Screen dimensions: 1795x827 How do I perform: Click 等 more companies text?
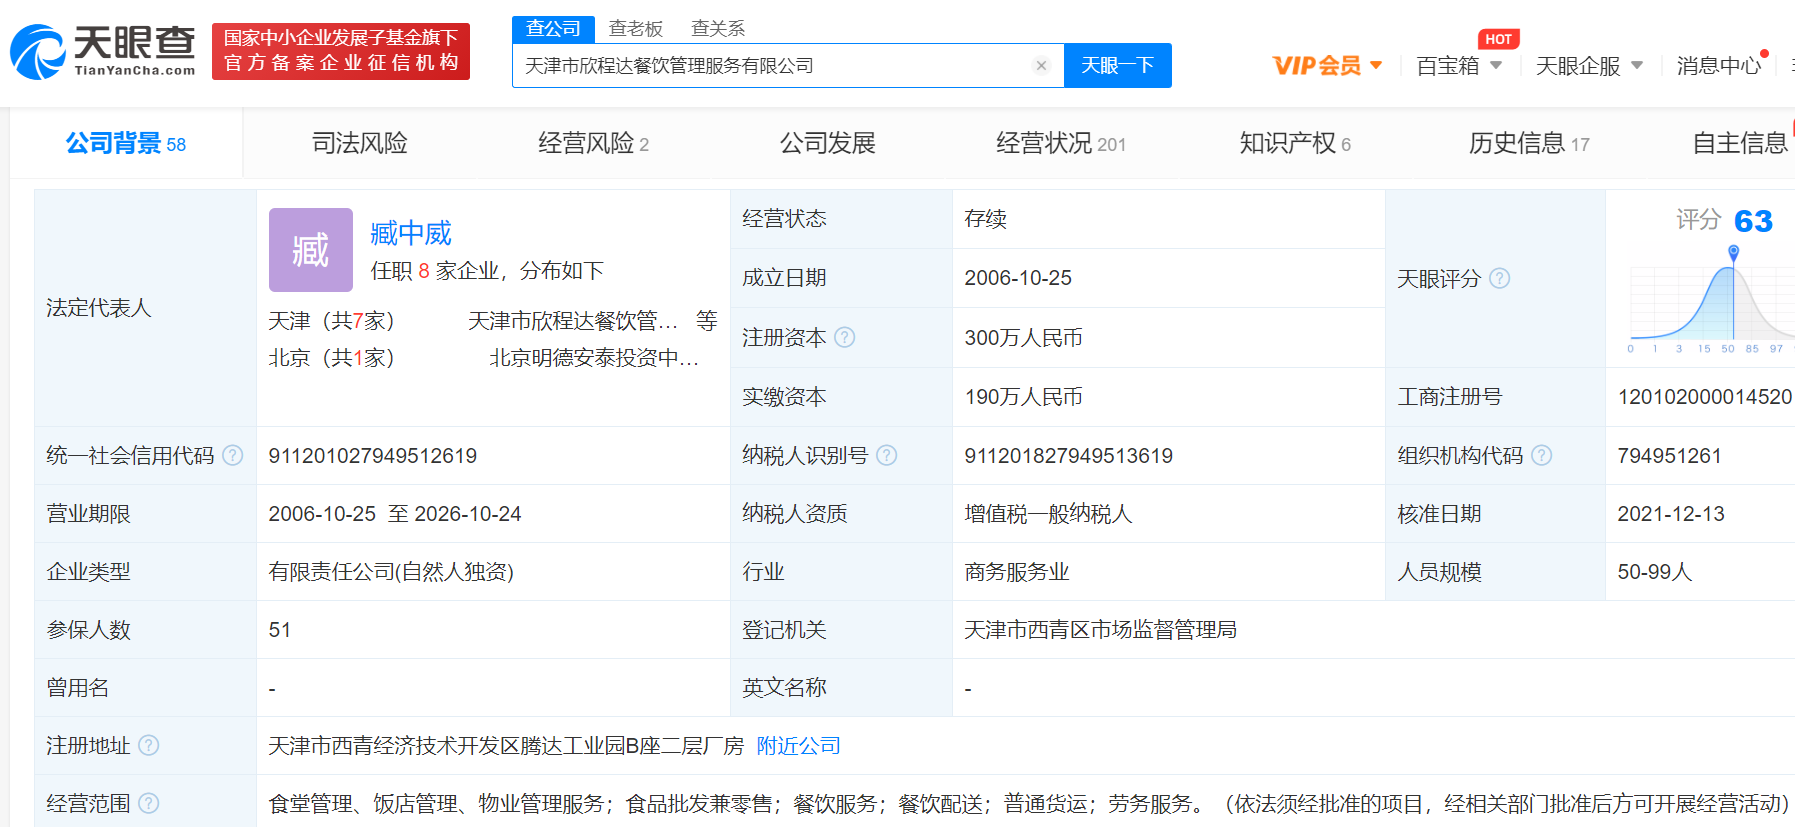pos(707,321)
